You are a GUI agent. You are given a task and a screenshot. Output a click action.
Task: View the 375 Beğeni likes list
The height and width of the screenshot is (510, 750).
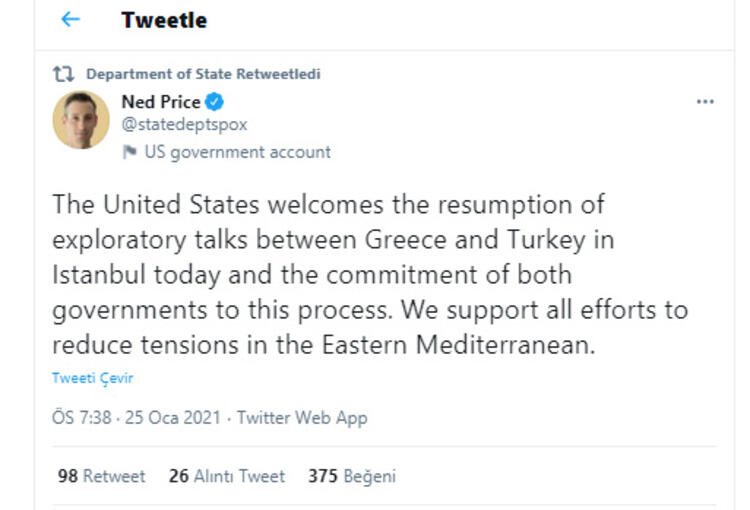352,476
